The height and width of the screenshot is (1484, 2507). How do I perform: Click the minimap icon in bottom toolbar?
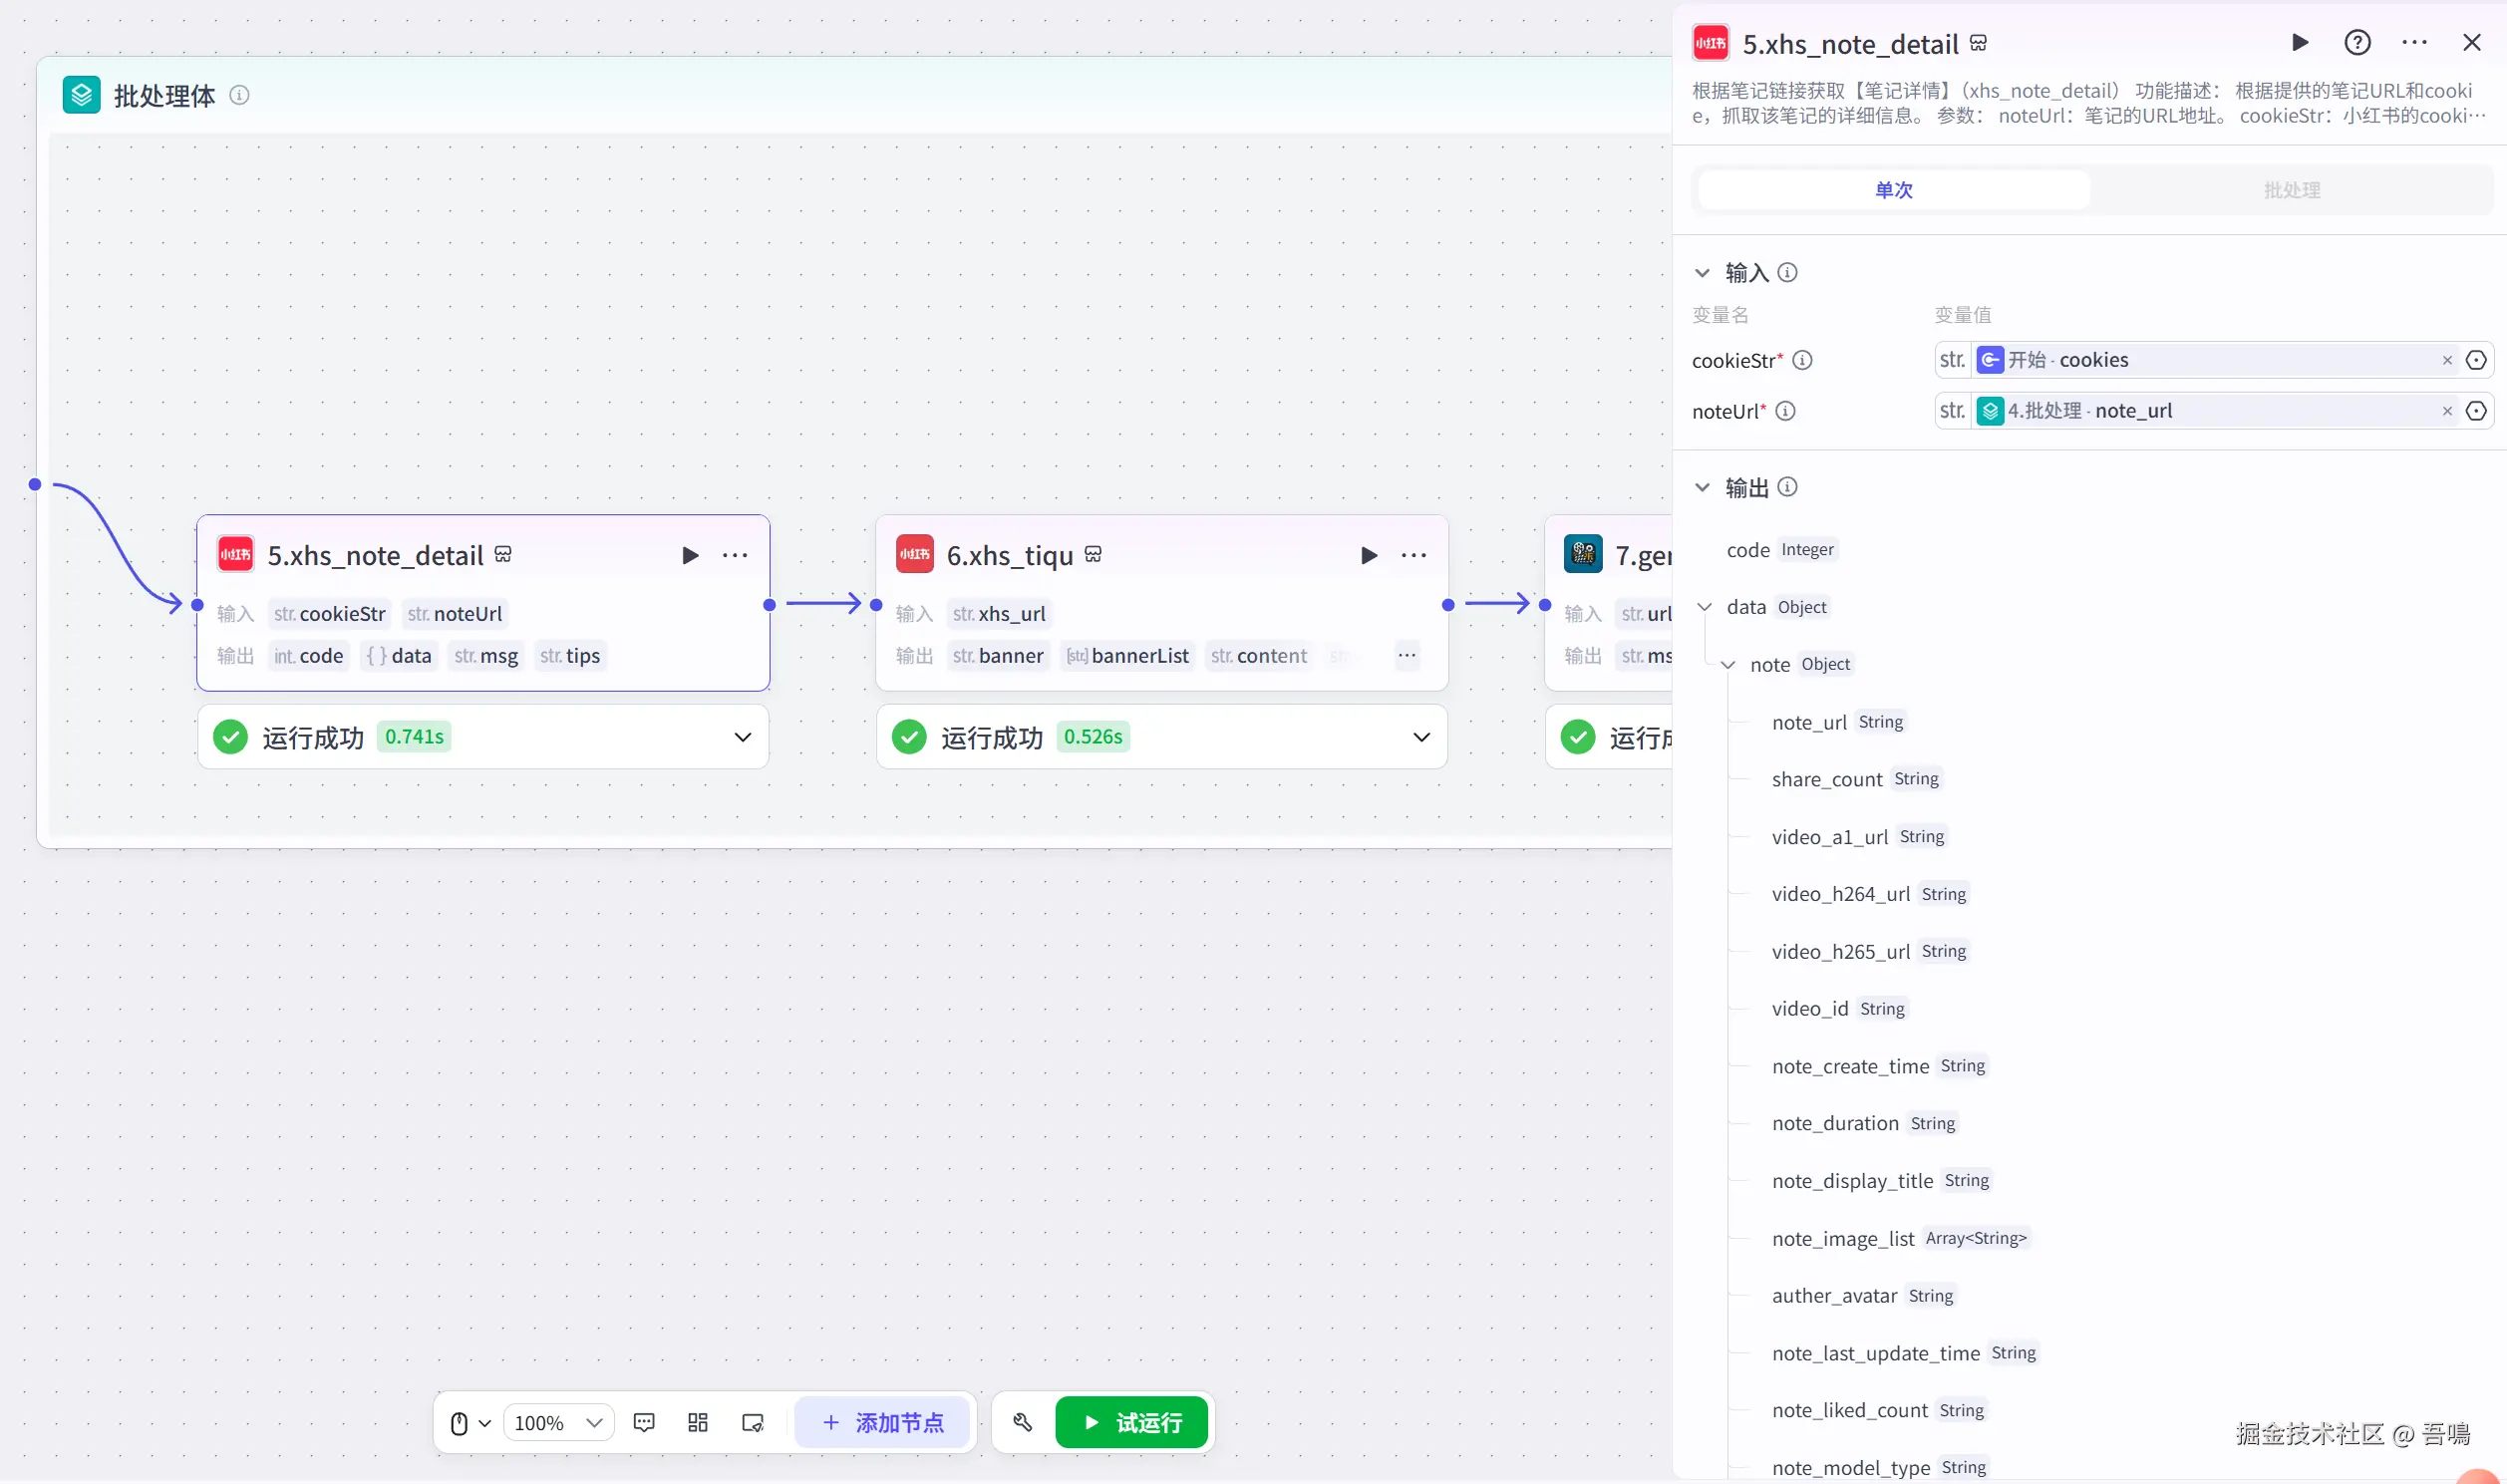coord(752,1422)
